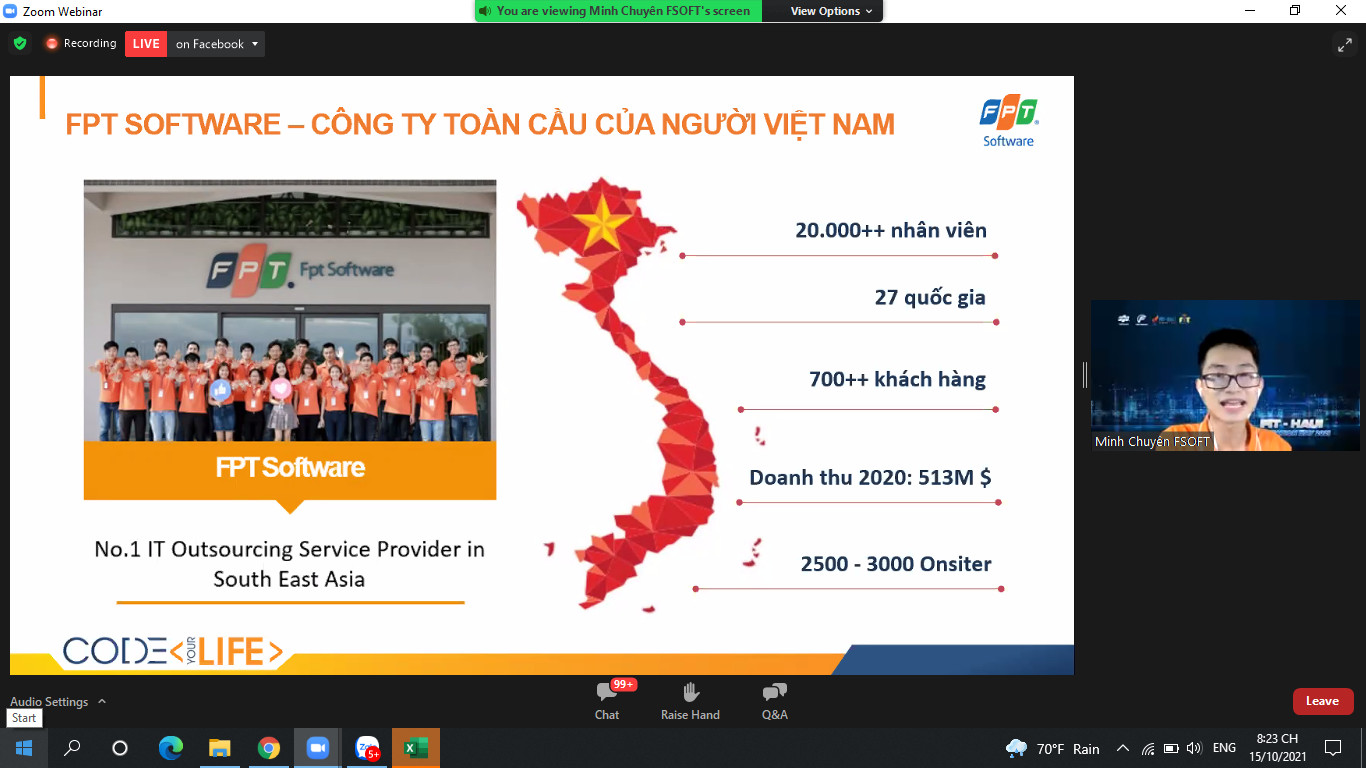Viewport: 1366px width, 768px height.
Task: Open the Q&A panel
Action: 774,700
